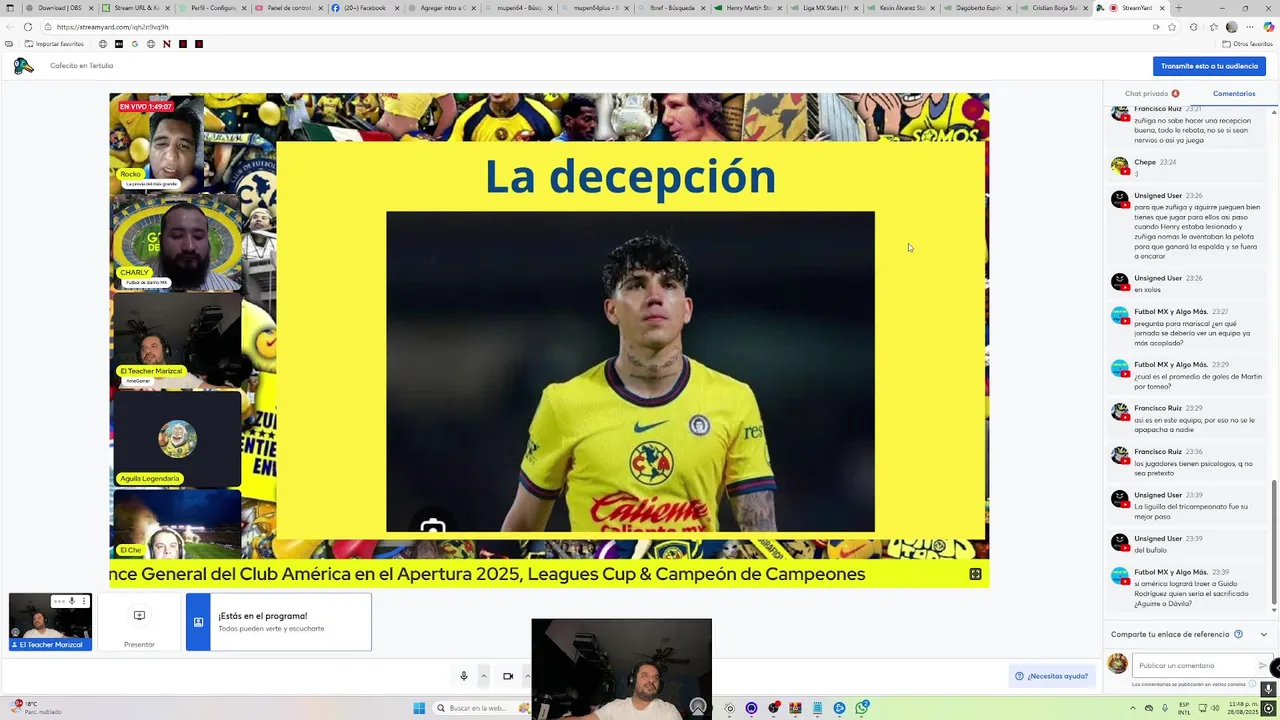
Task: Click Rocko's video feed on stage
Action: click(x=158, y=143)
